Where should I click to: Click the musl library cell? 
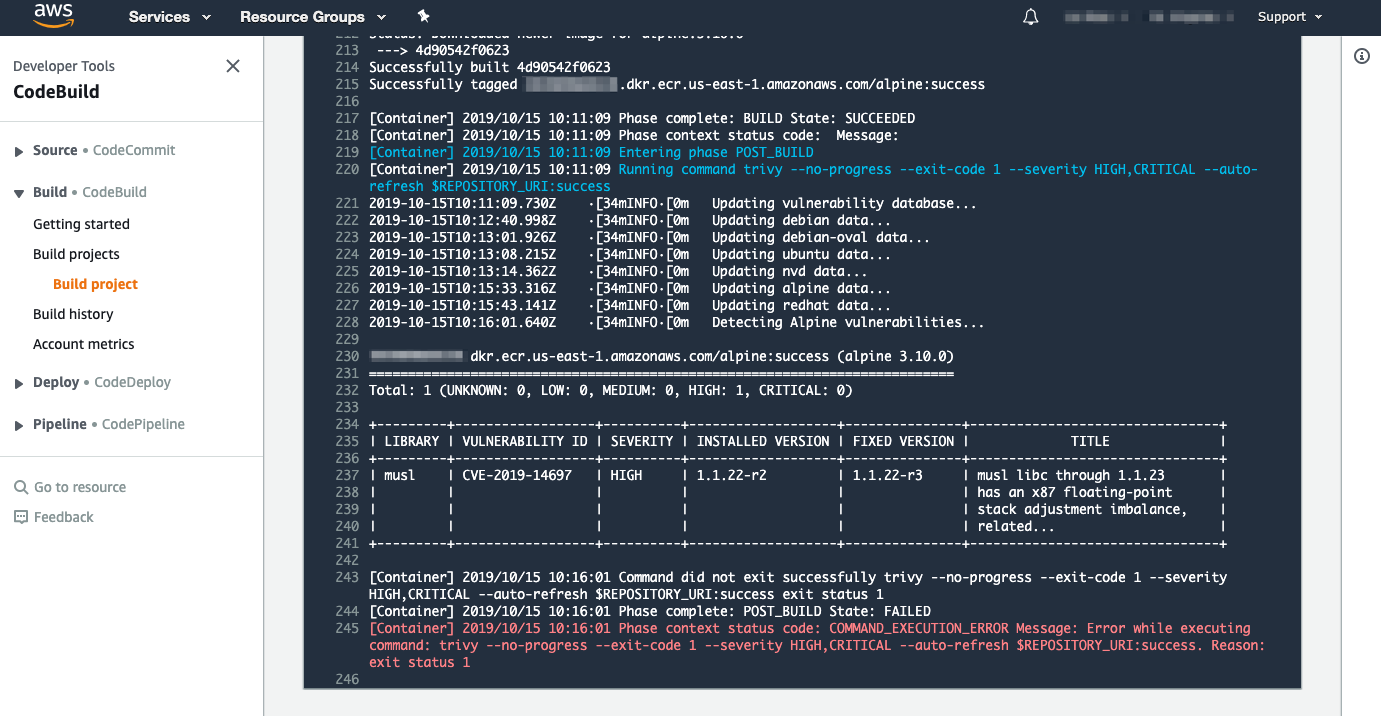[x=400, y=475]
